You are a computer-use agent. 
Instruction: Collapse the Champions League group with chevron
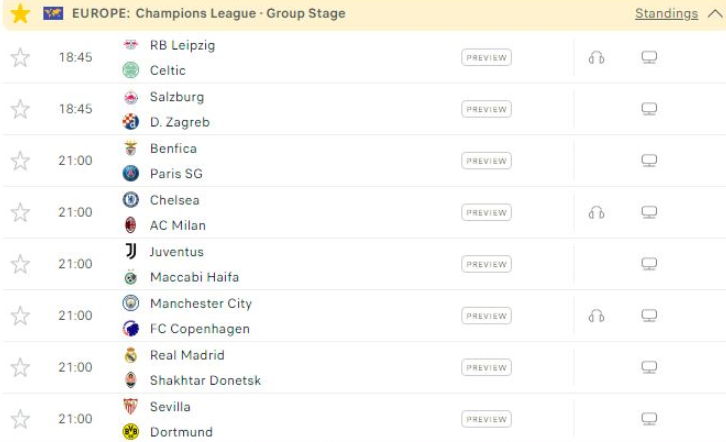click(715, 14)
